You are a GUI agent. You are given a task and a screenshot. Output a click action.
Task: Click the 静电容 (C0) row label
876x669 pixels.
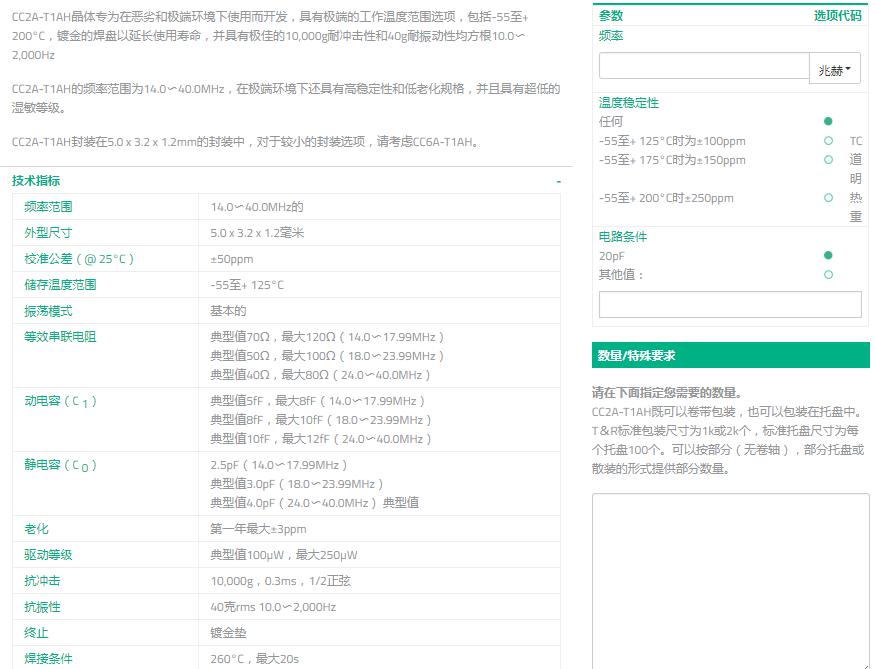pos(60,465)
